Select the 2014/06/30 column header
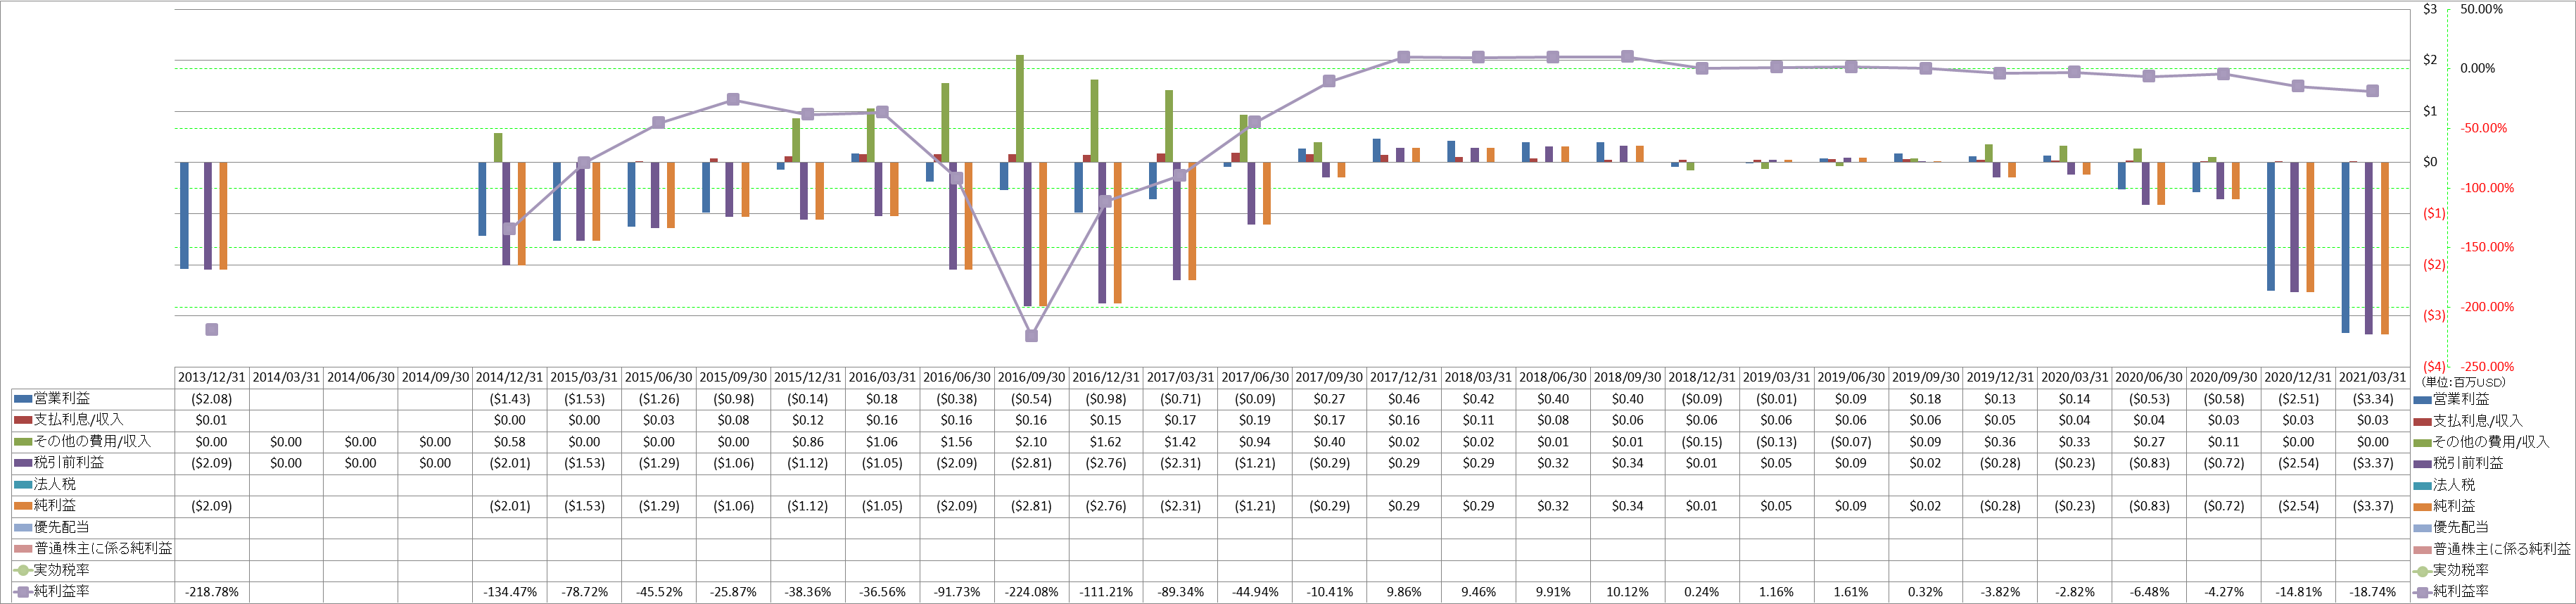This screenshot has height=604, width=2576. [x=360, y=378]
